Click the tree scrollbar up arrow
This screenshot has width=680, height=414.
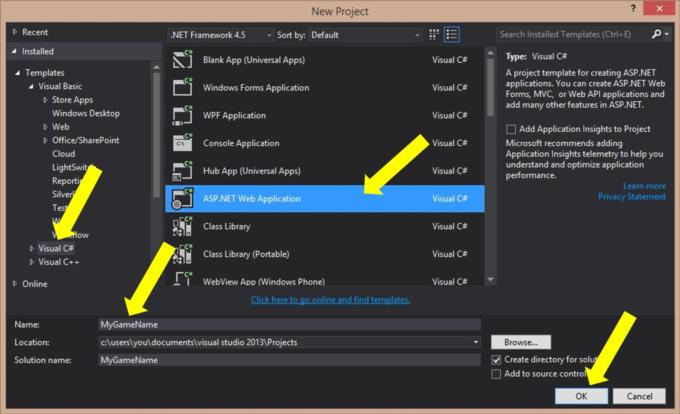click(157, 67)
